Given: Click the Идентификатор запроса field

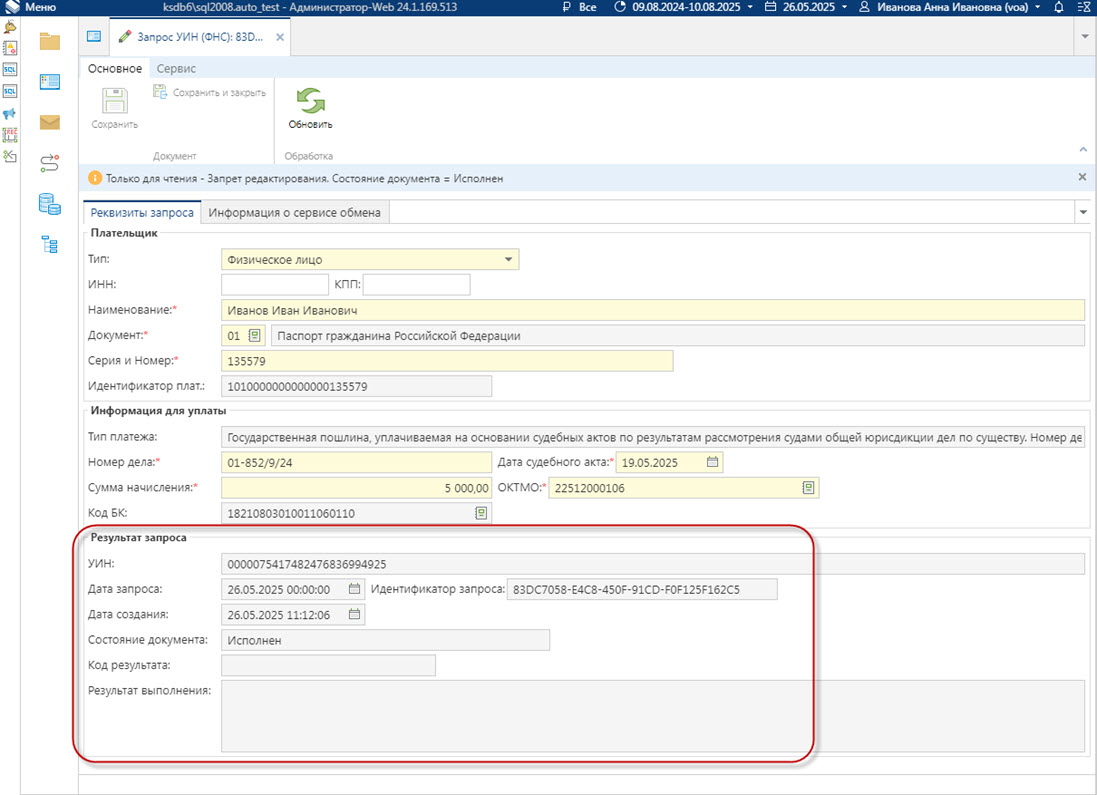Looking at the screenshot, I should coord(642,589).
